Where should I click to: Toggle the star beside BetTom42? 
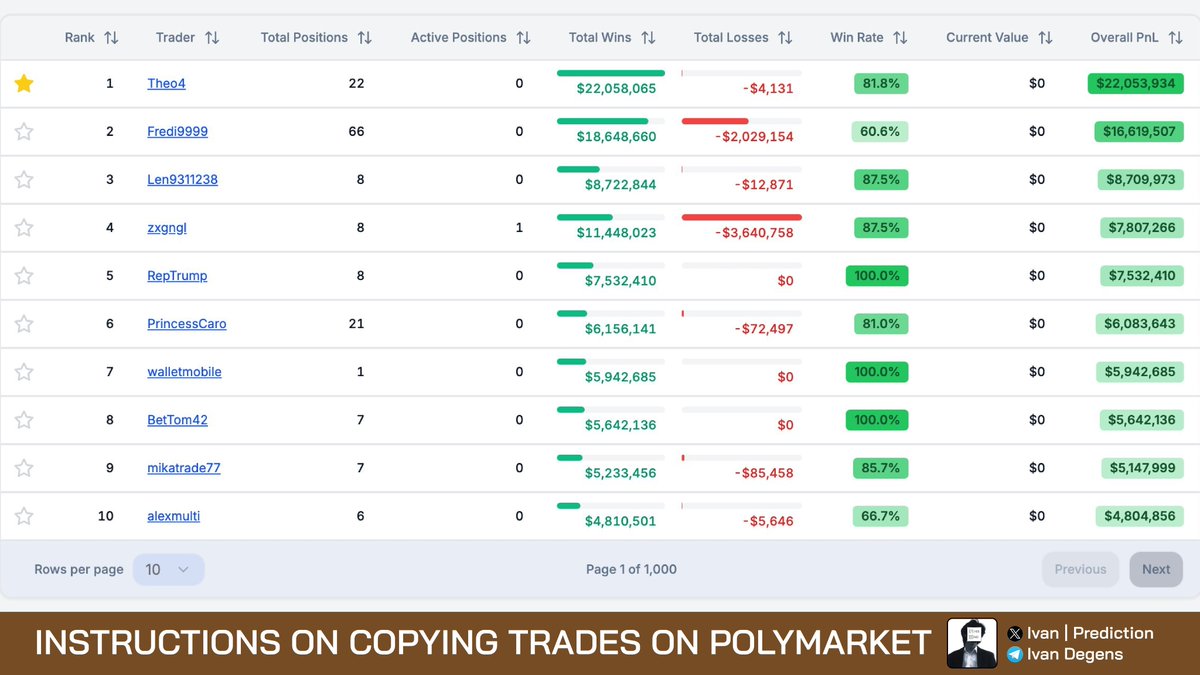click(x=24, y=420)
